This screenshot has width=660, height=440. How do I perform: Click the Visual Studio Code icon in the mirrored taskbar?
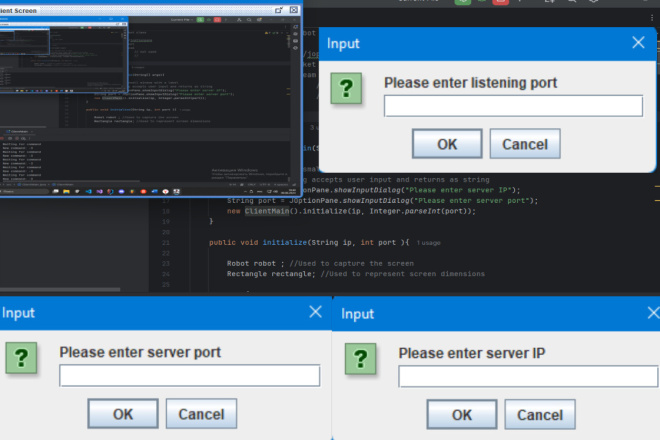88,192
